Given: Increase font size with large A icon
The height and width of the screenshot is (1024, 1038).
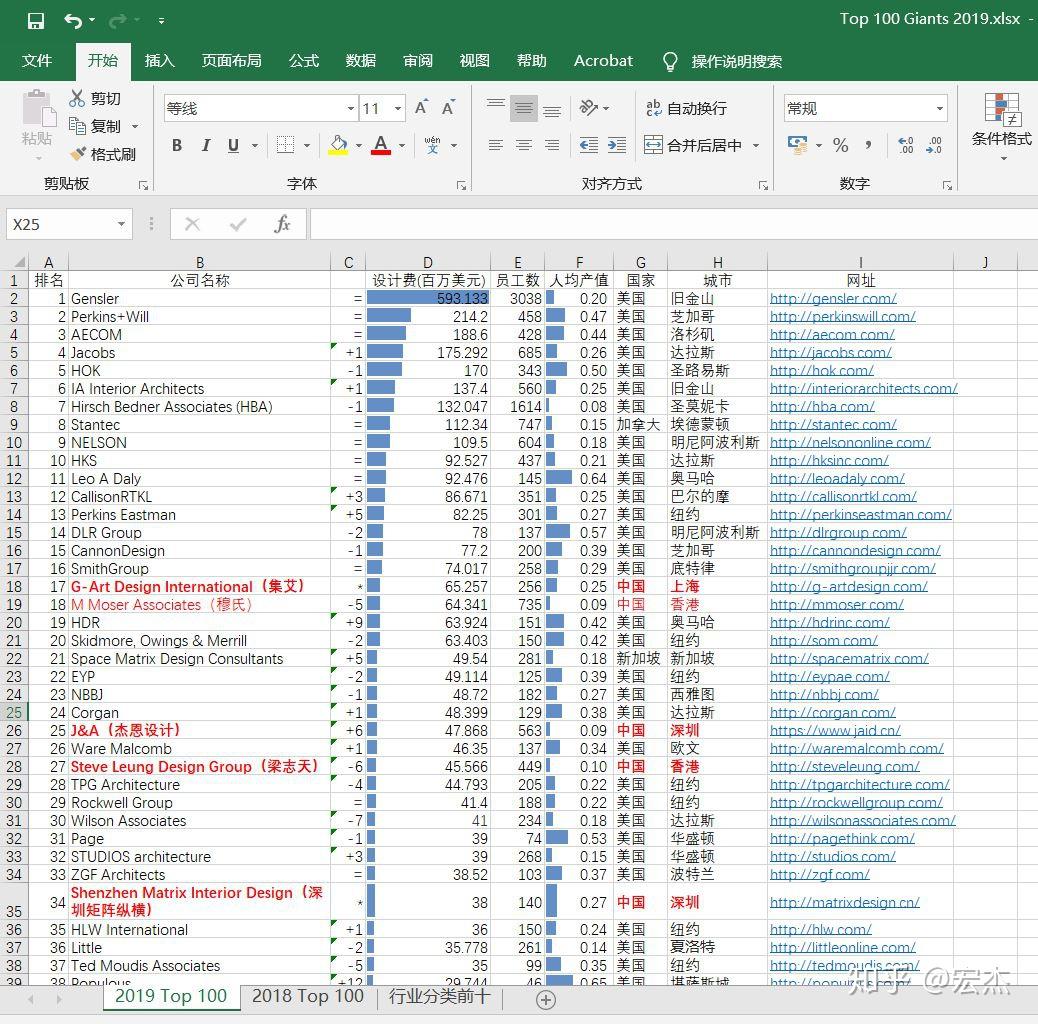Looking at the screenshot, I should pos(421,107).
